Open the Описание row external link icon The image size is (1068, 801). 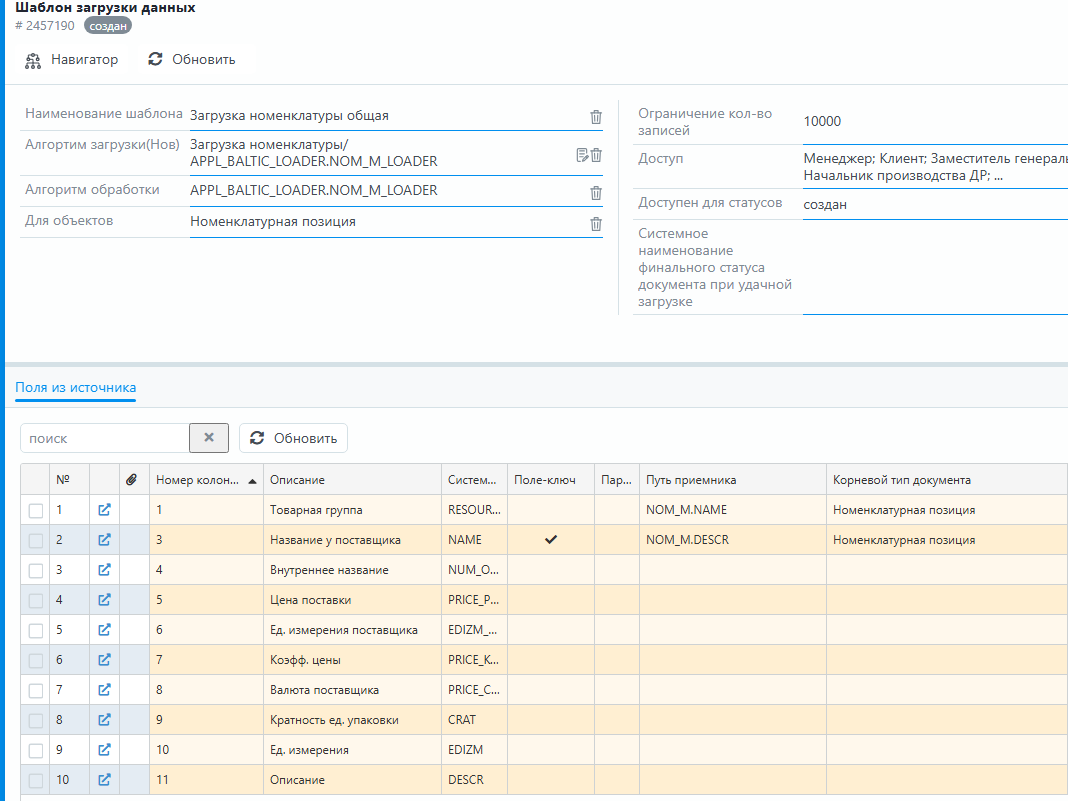pos(104,780)
